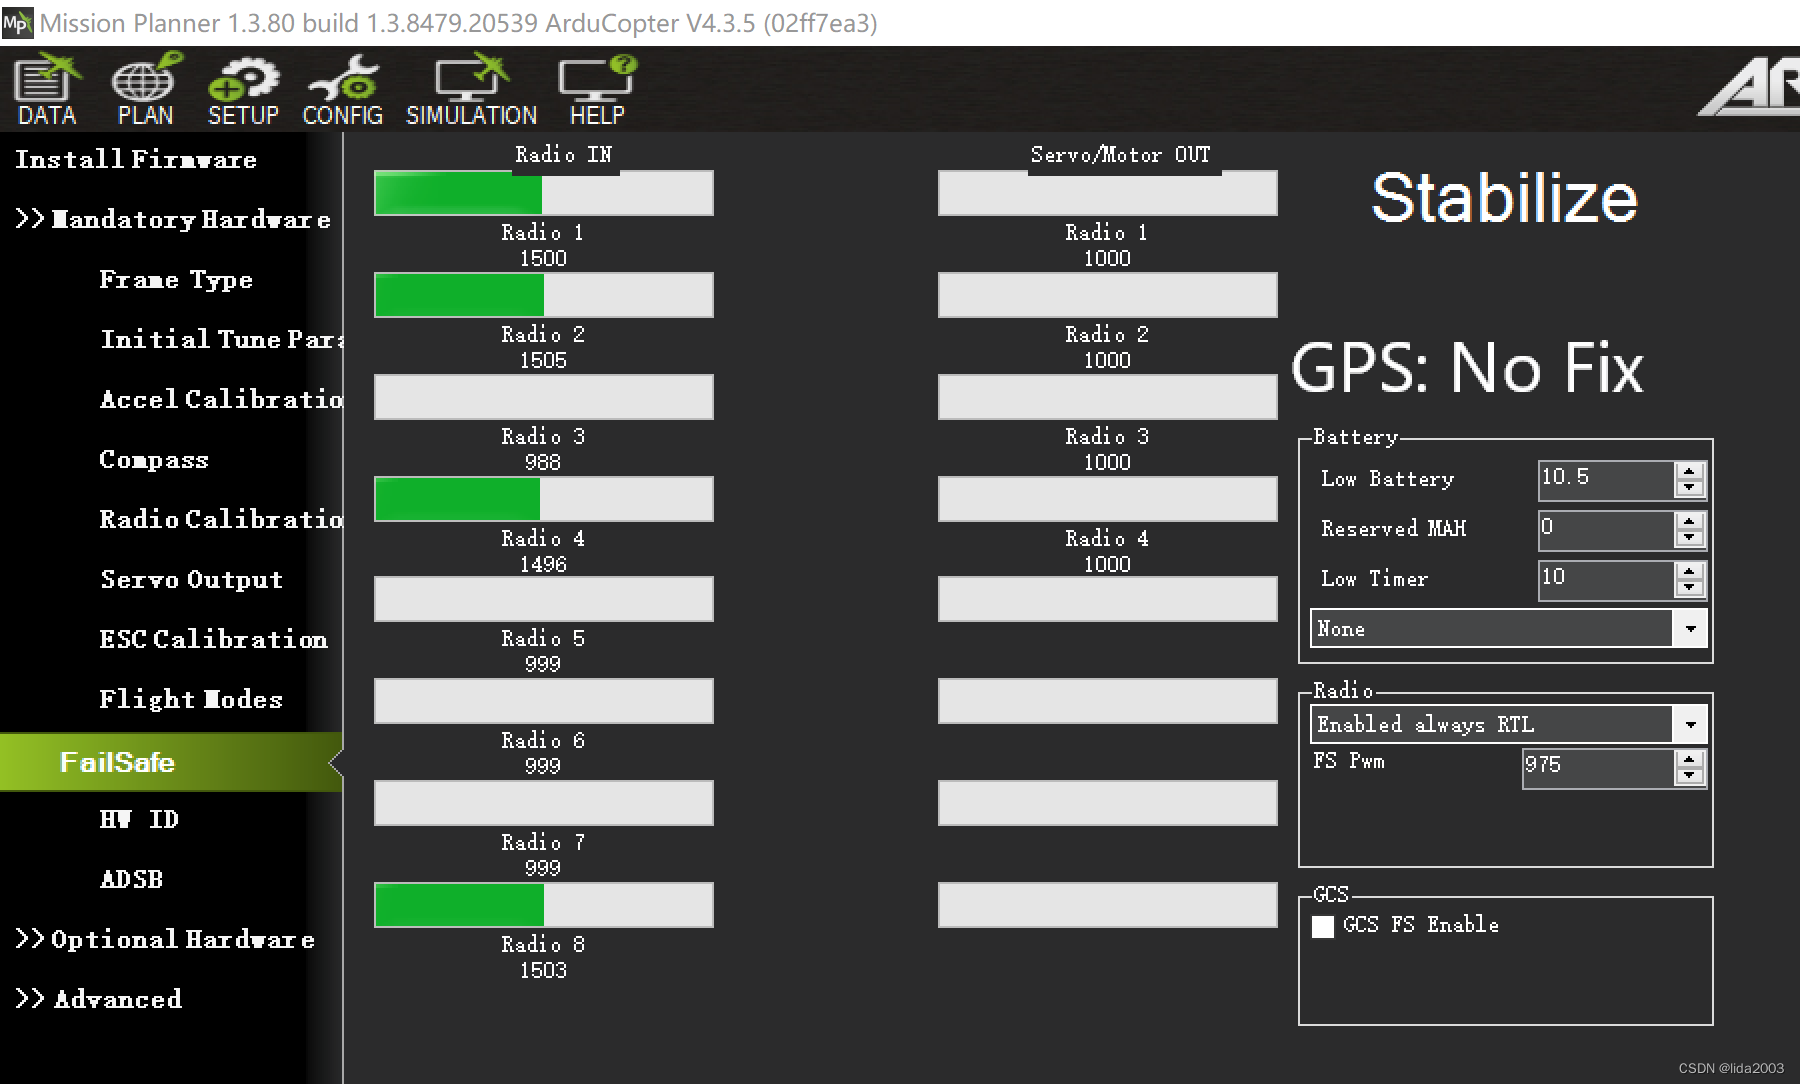Click the Radio 3 input bar at 988
The height and width of the screenshot is (1084, 1800).
pyautogui.click(x=544, y=397)
